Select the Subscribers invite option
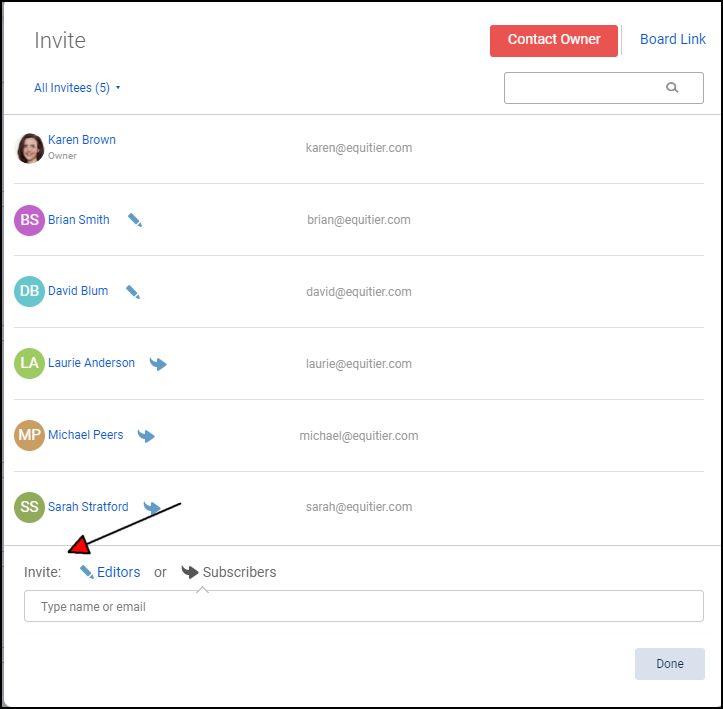 (x=229, y=572)
